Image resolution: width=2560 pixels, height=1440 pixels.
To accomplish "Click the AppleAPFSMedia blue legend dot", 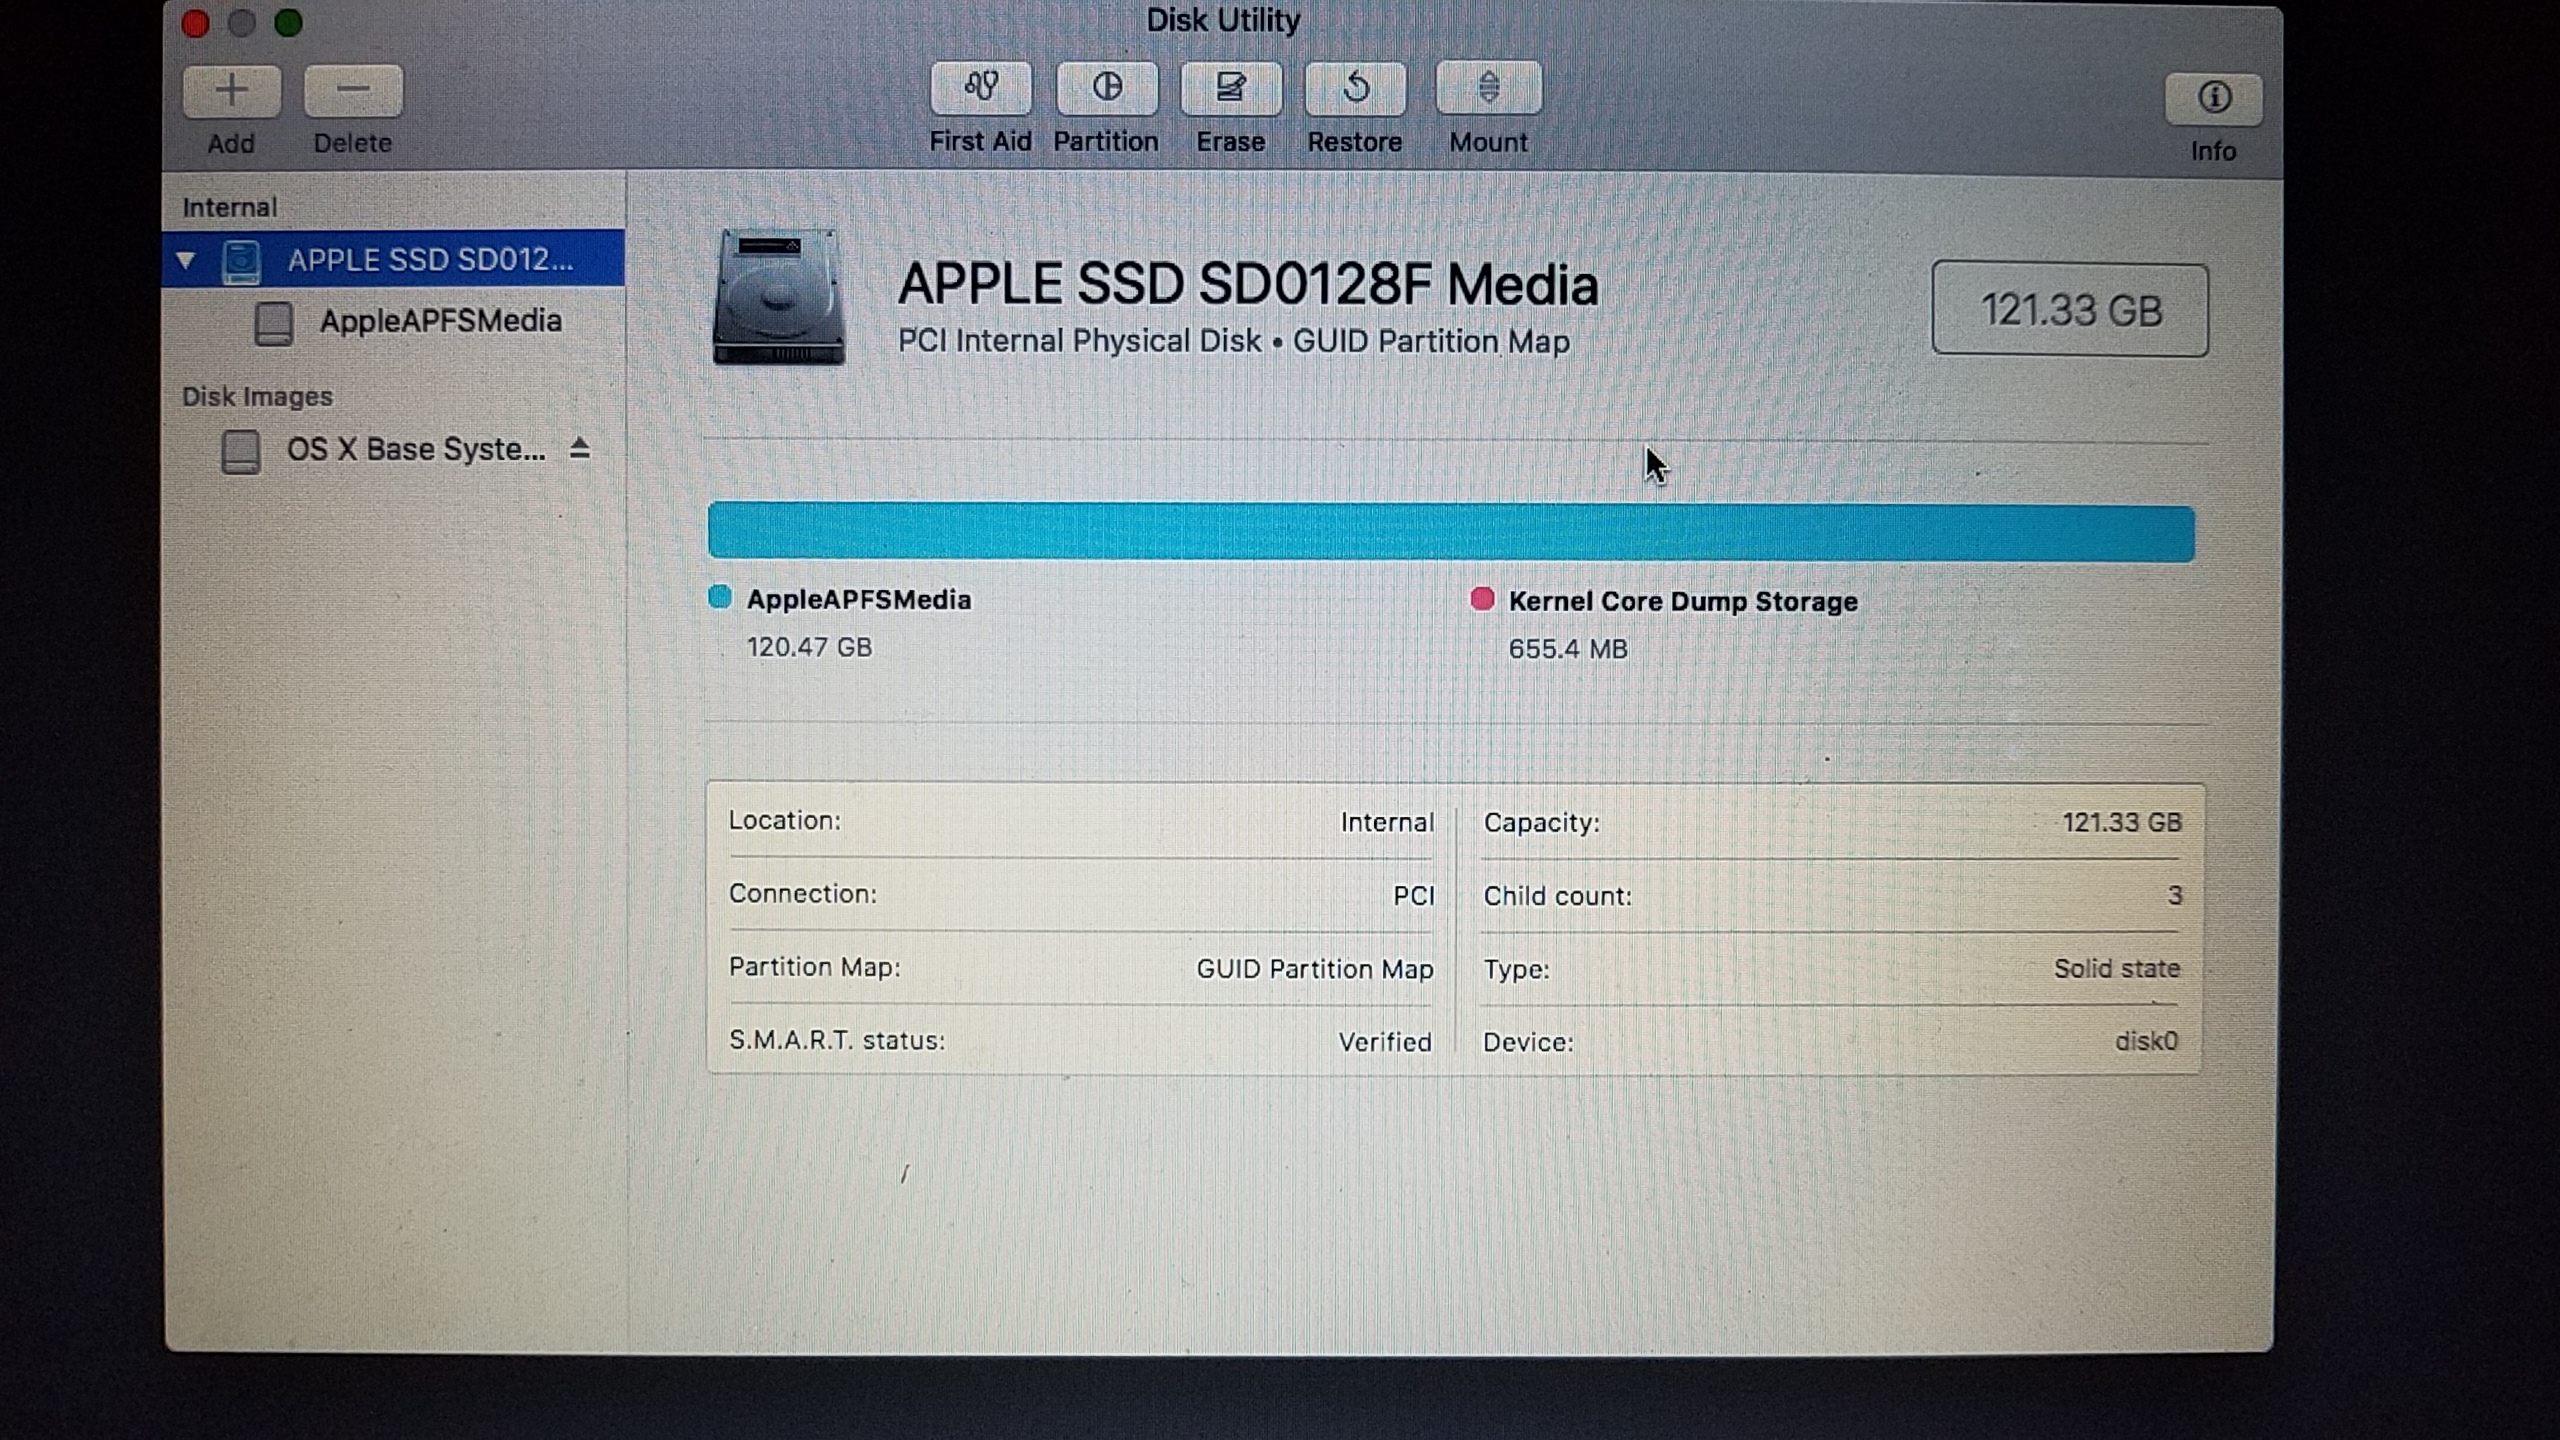I will click(720, 598).
